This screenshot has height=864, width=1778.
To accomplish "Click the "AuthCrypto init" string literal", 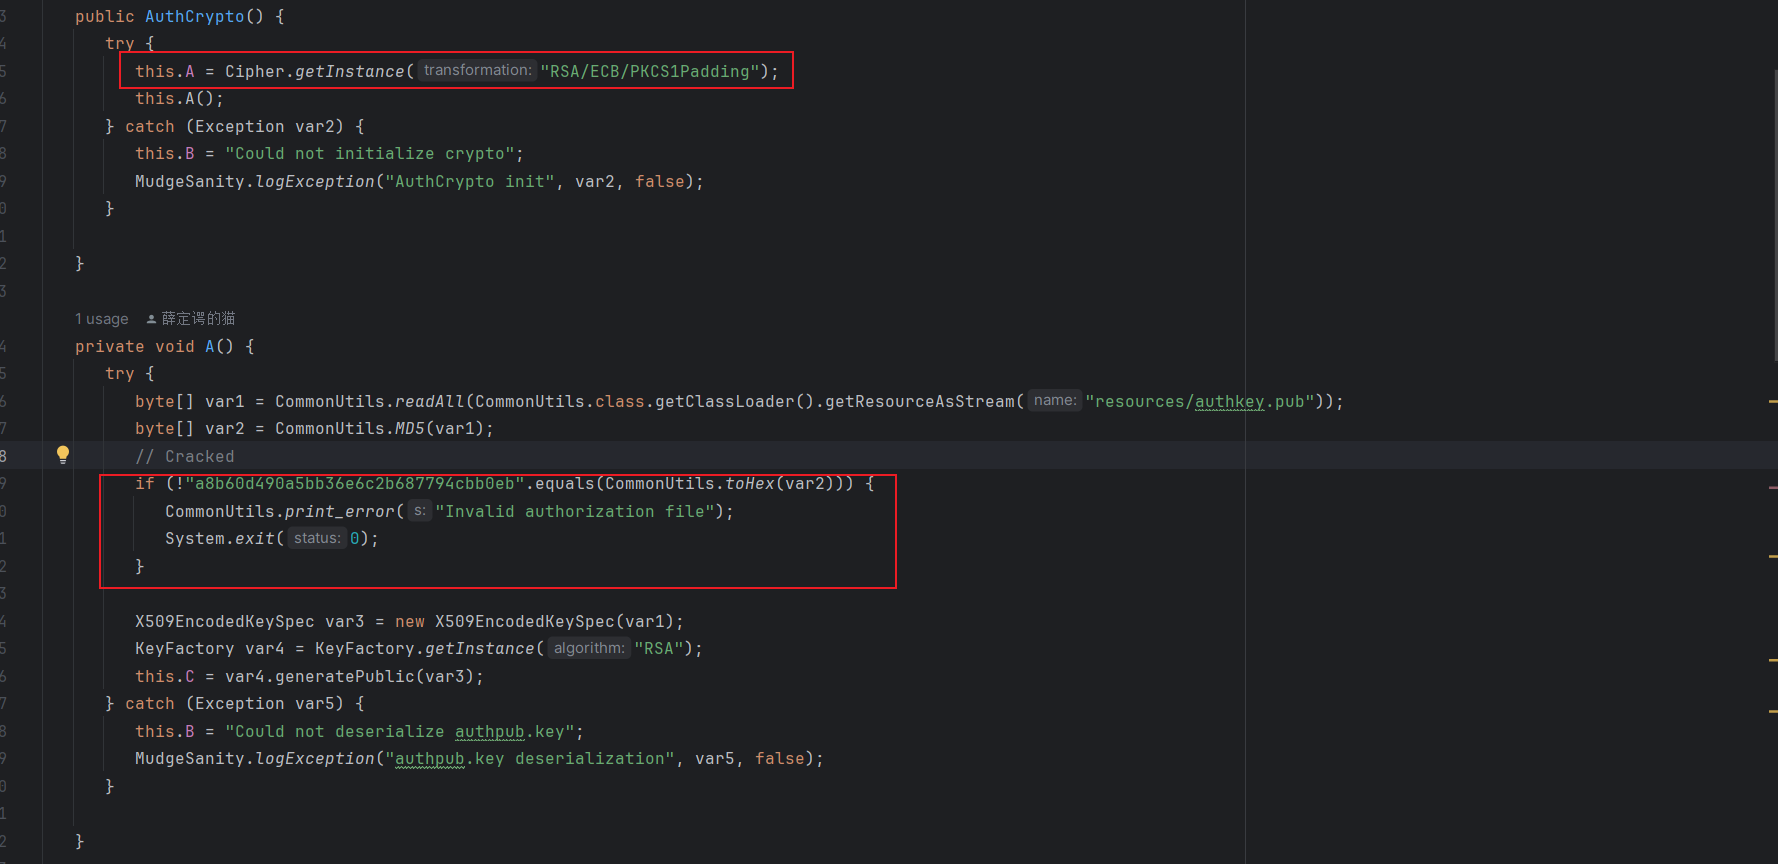I will tap(470, 182).
